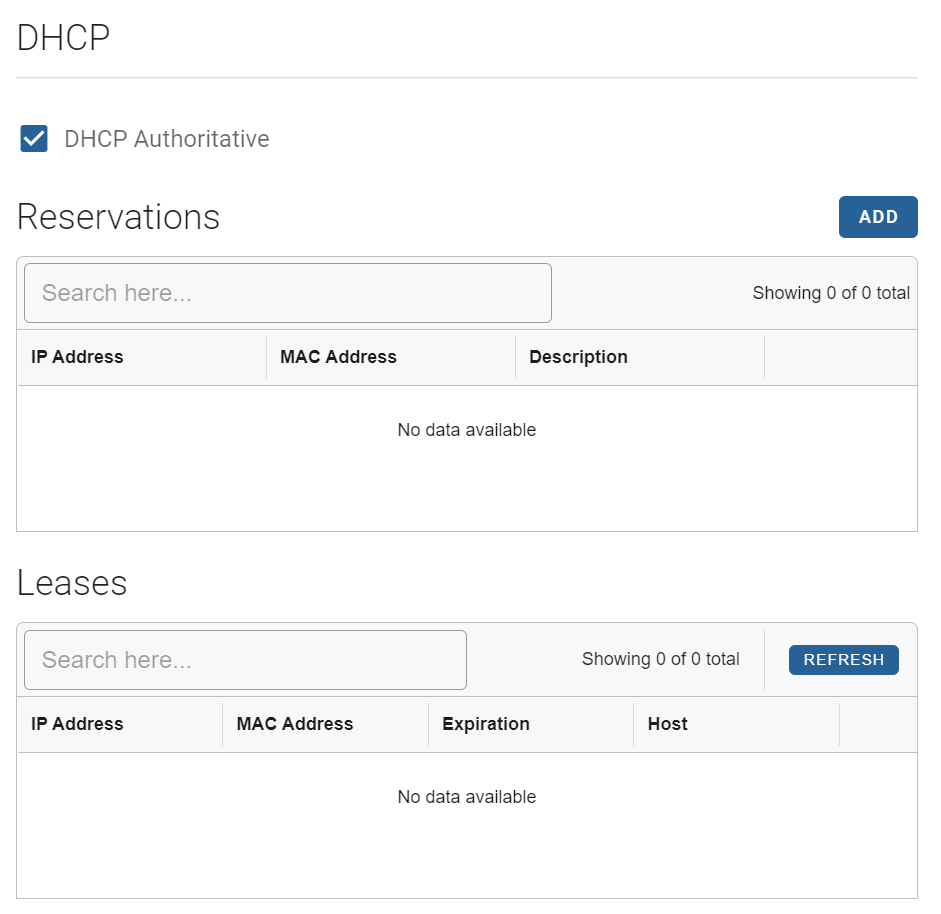
Task: Click the ADD button to create a reservation
Action: pos(877,217)
